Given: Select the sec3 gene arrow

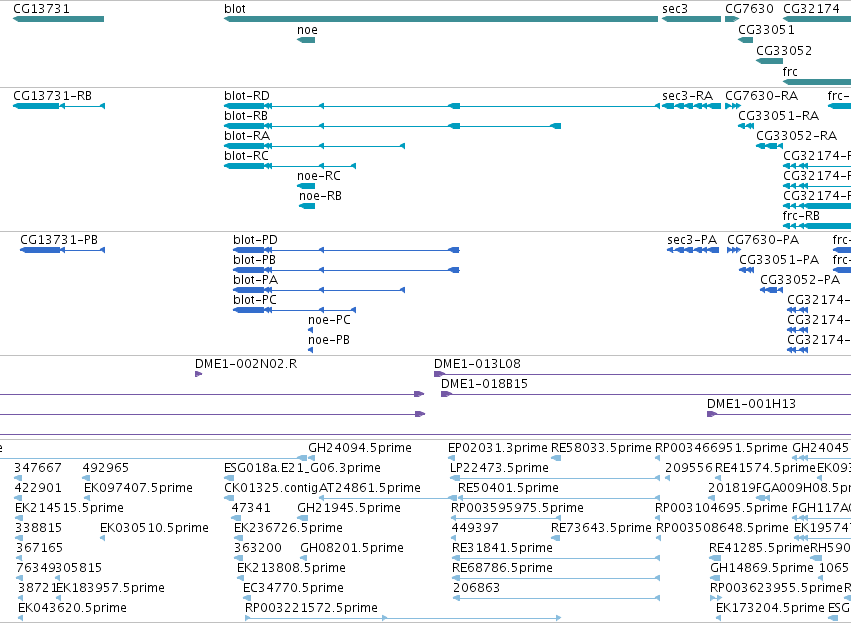Looking at the screenshot, I should [x=691, y=19].
